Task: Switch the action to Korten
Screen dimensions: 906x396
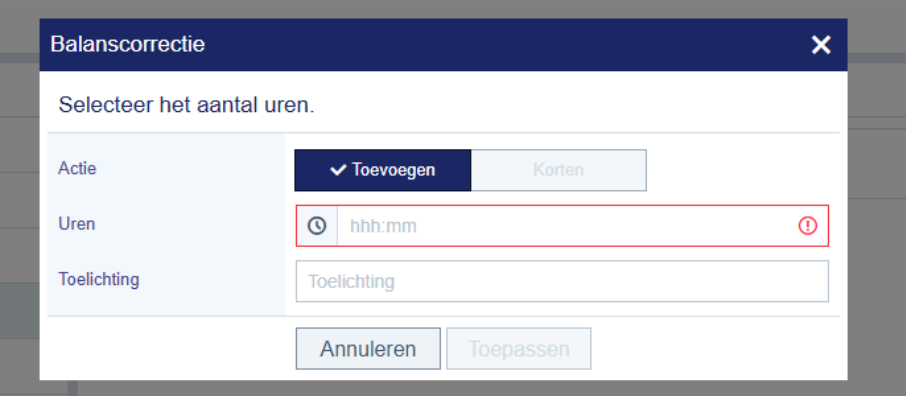Action: point(559,170)
